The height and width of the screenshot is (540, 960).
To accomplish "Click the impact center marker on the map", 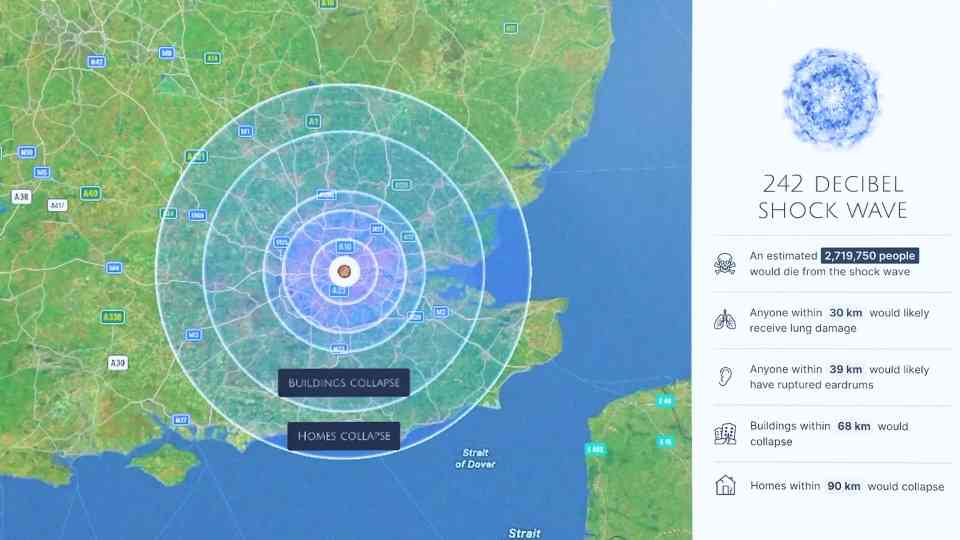I will click(x=343, y=271).
